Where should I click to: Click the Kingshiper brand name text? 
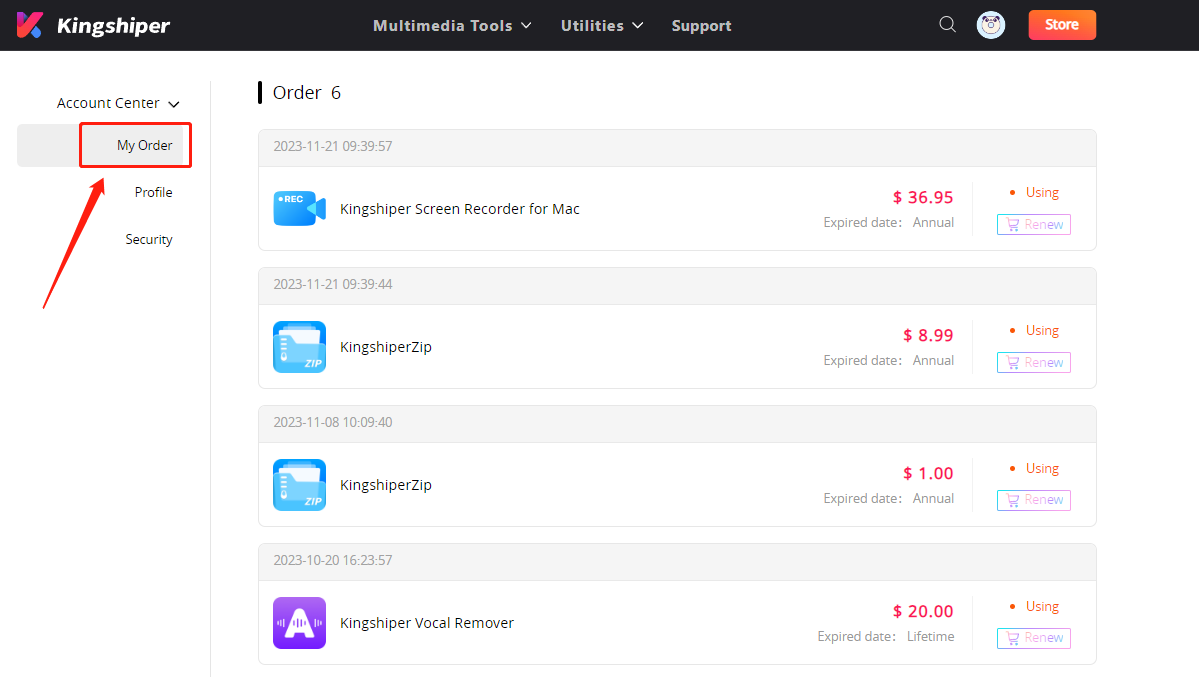click(113, 26)
